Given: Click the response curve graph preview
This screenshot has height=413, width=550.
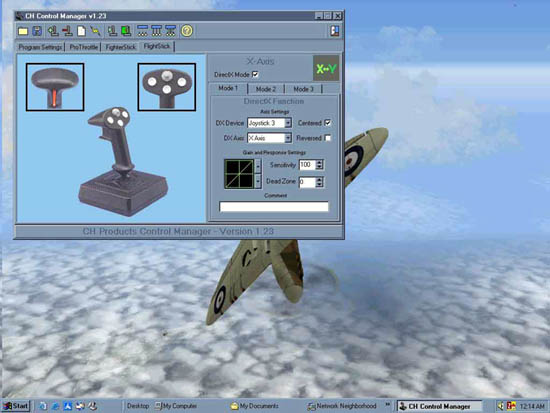Looking at the screenshot, I should 239,174.
